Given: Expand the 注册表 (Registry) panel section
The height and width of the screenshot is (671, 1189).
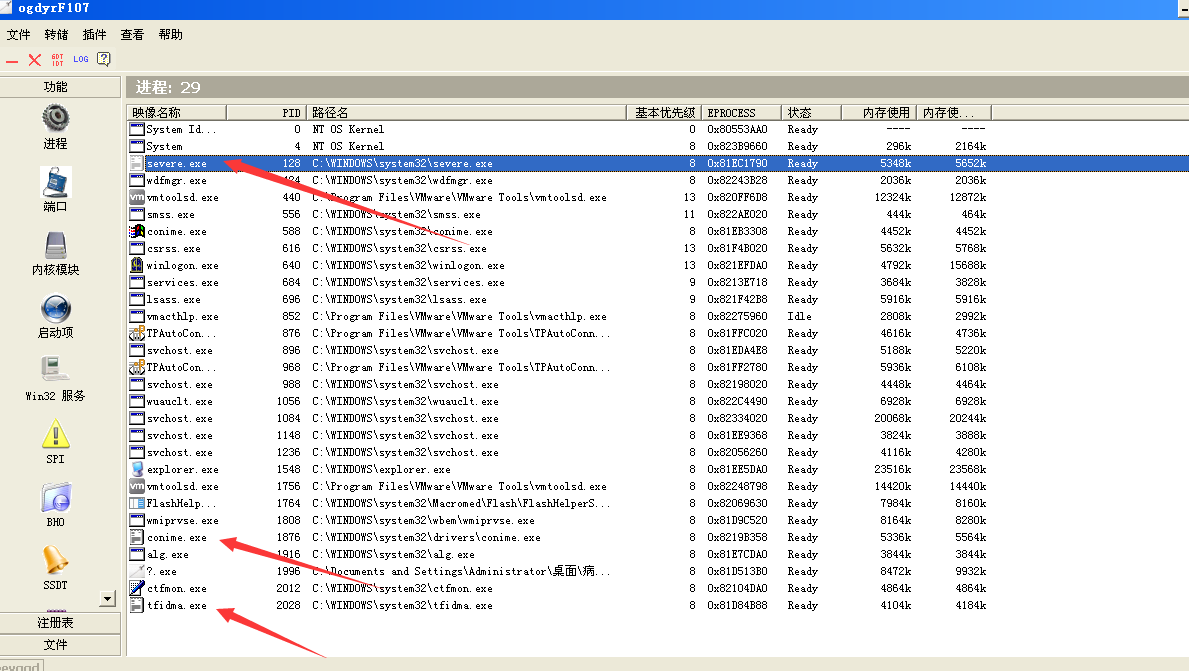Looking at the screenshot, I should pos(55,623).
